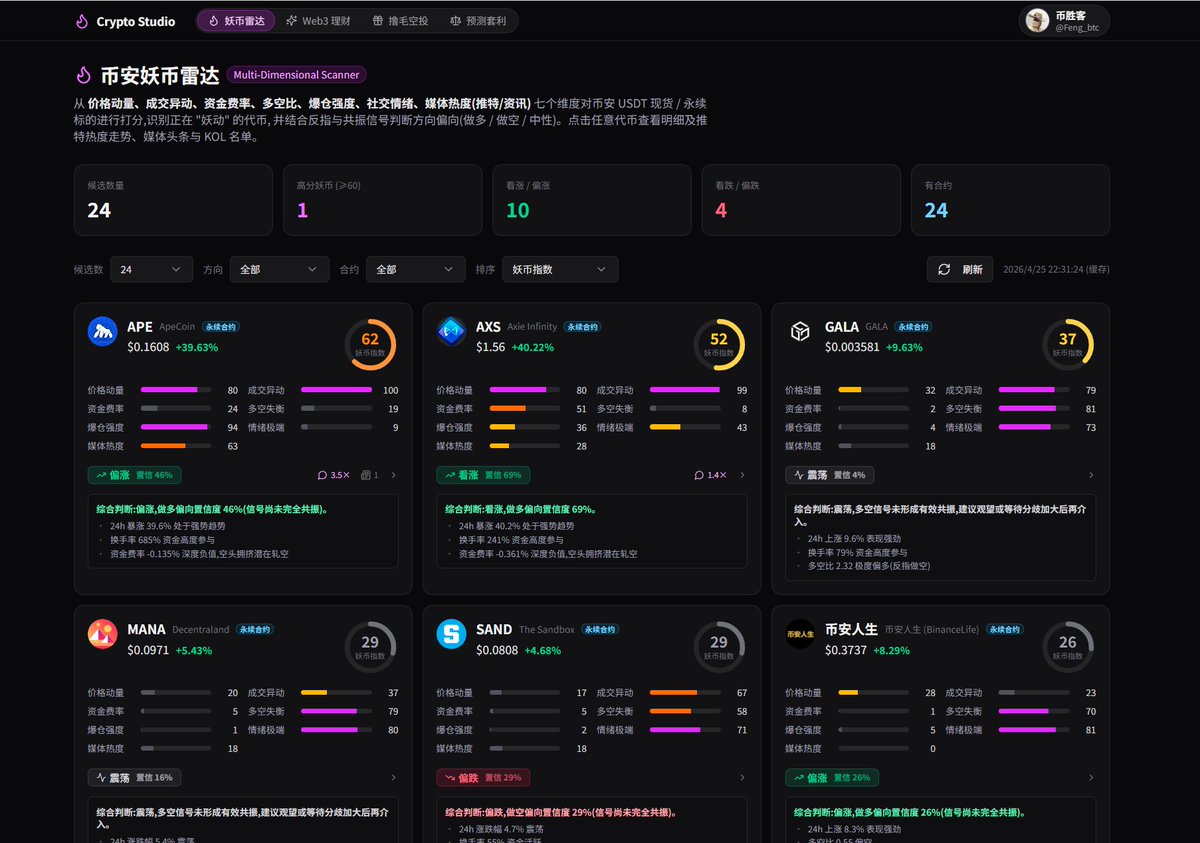Expand 币安人生 card details chevron
Viewport: 1200px width, 843px height.
[1091, 778]
